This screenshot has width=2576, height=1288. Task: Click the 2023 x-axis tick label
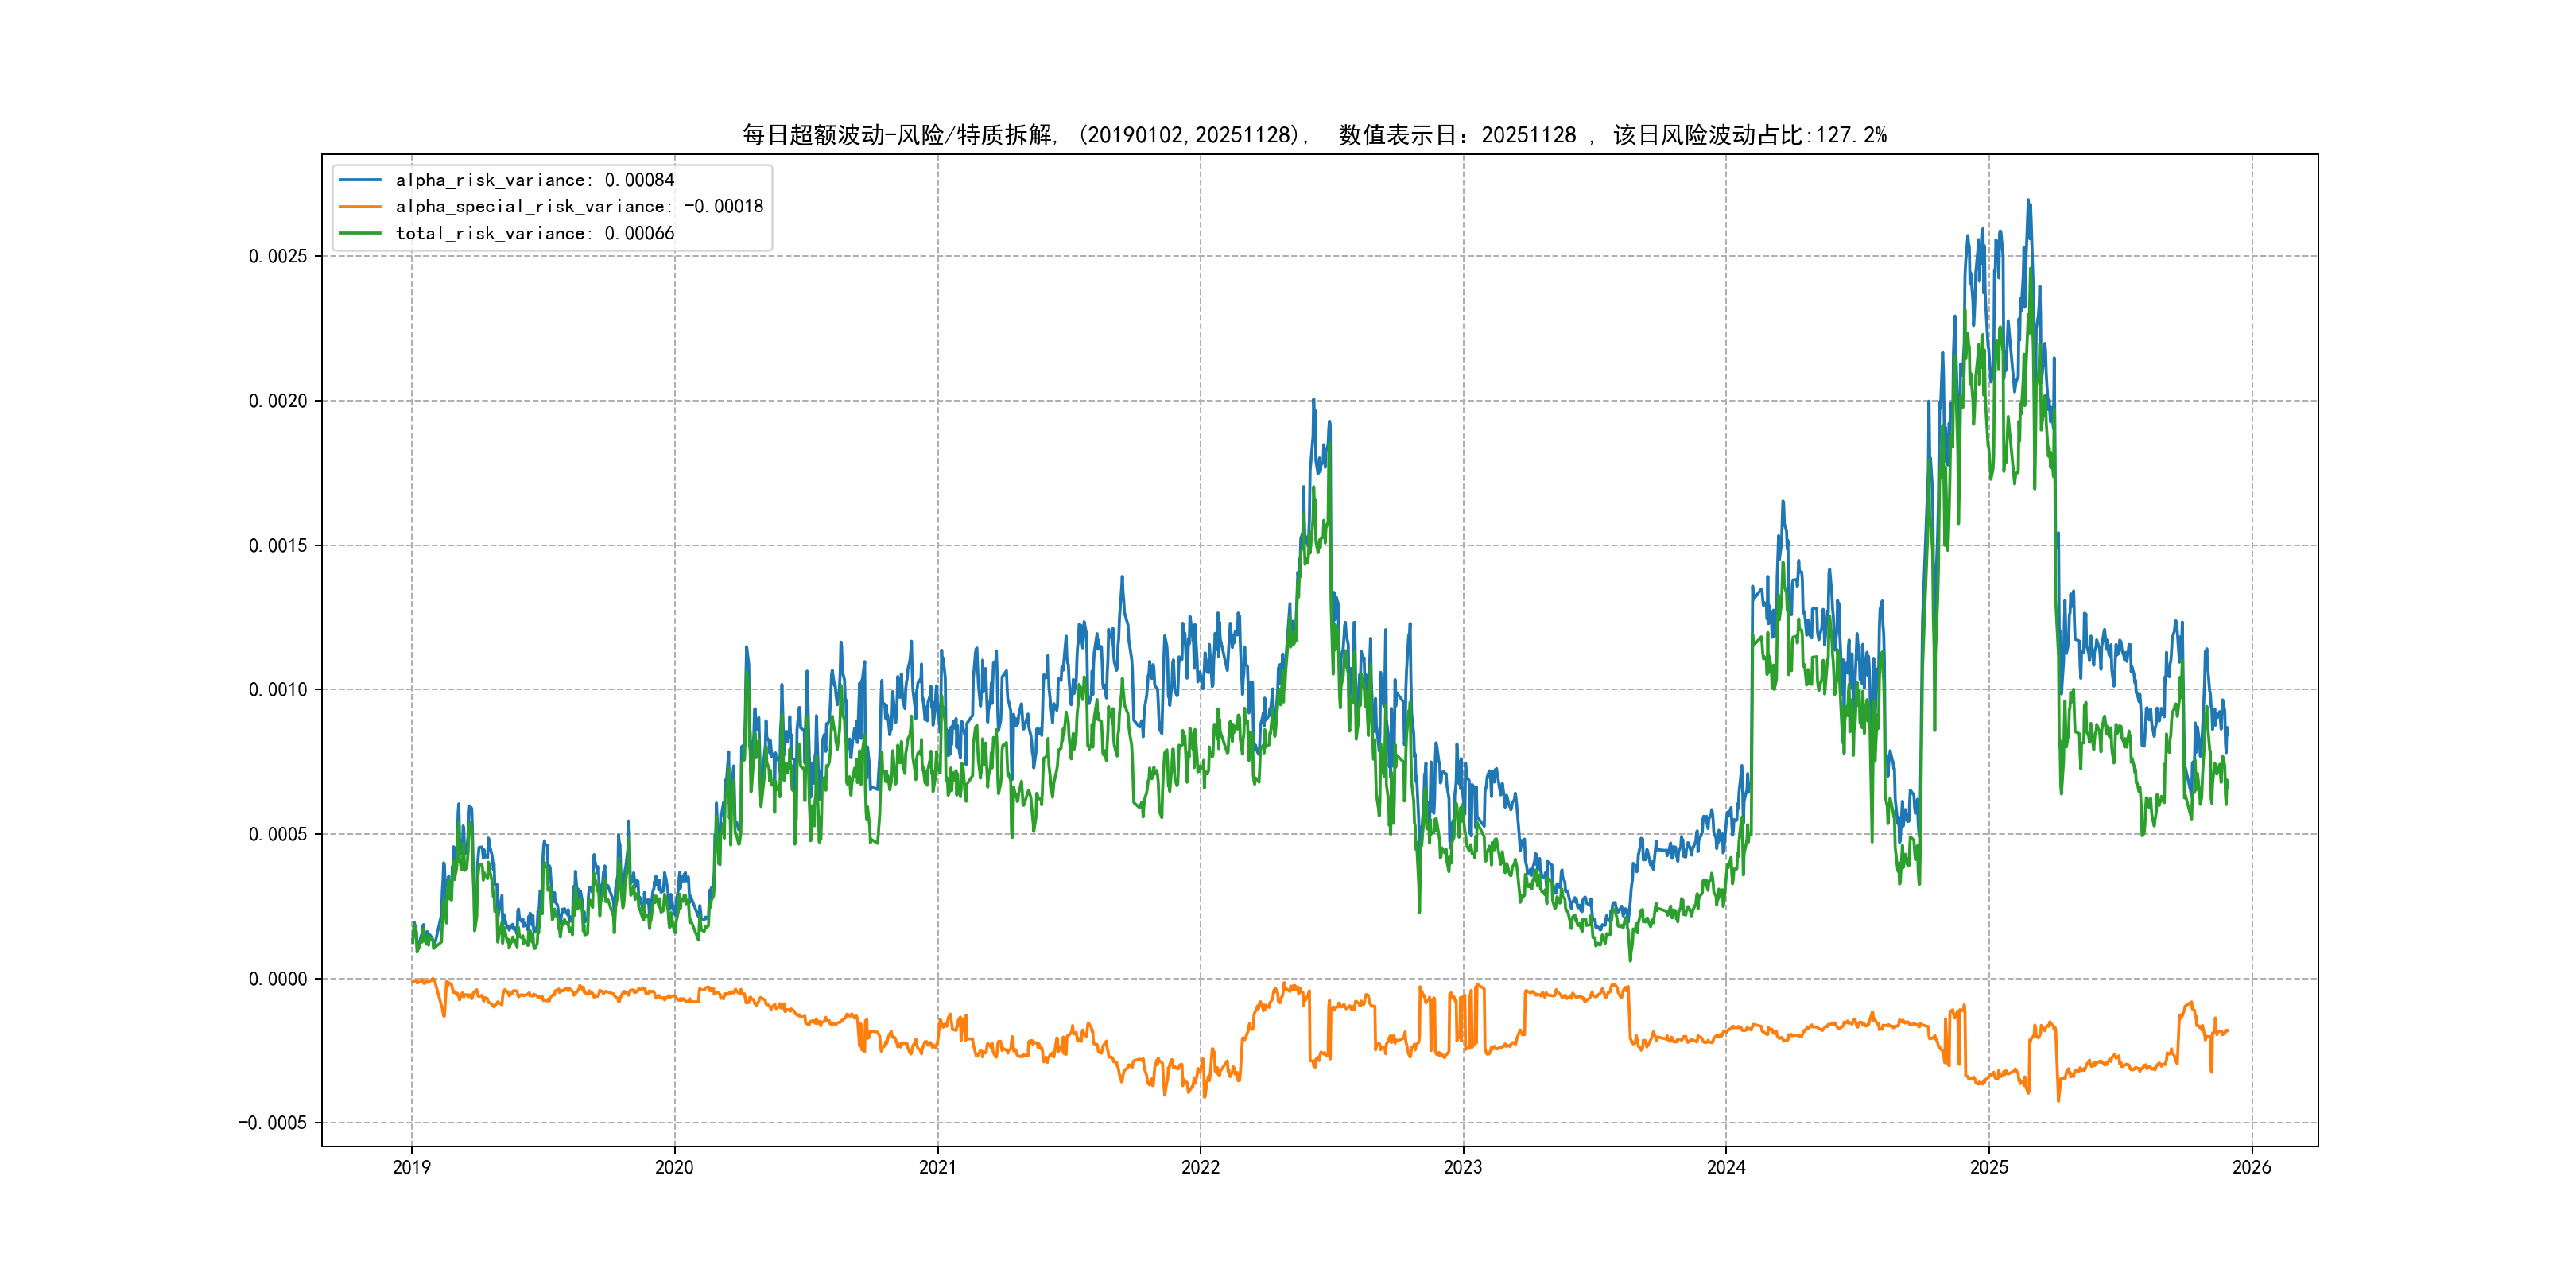[x=1463, y=1167]
